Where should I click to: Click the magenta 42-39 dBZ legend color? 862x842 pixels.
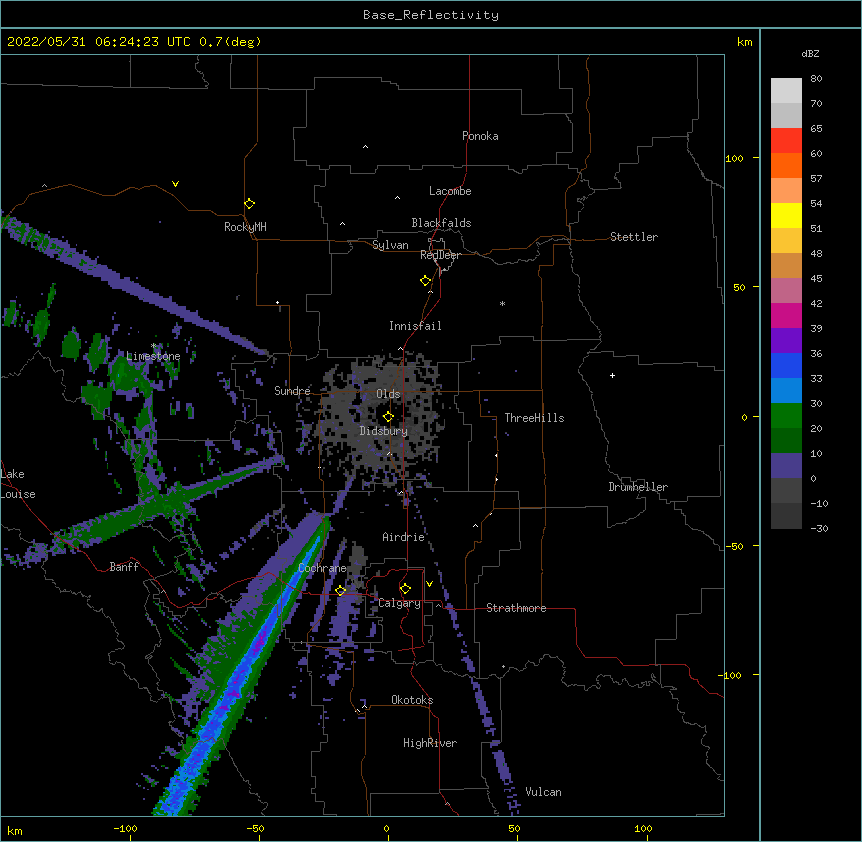(786, 315)
